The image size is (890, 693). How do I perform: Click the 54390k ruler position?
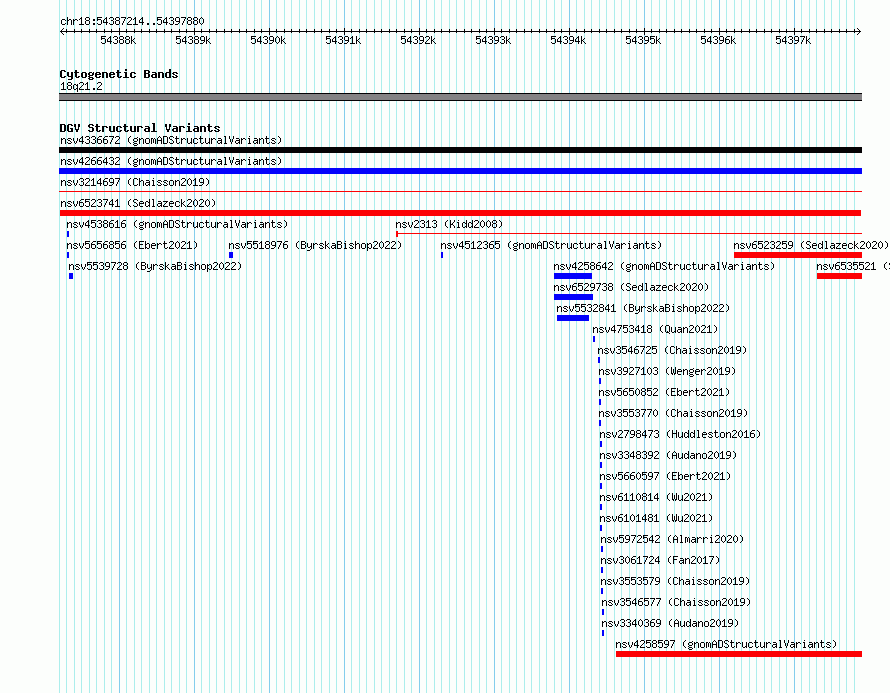(x=268, y=40)
